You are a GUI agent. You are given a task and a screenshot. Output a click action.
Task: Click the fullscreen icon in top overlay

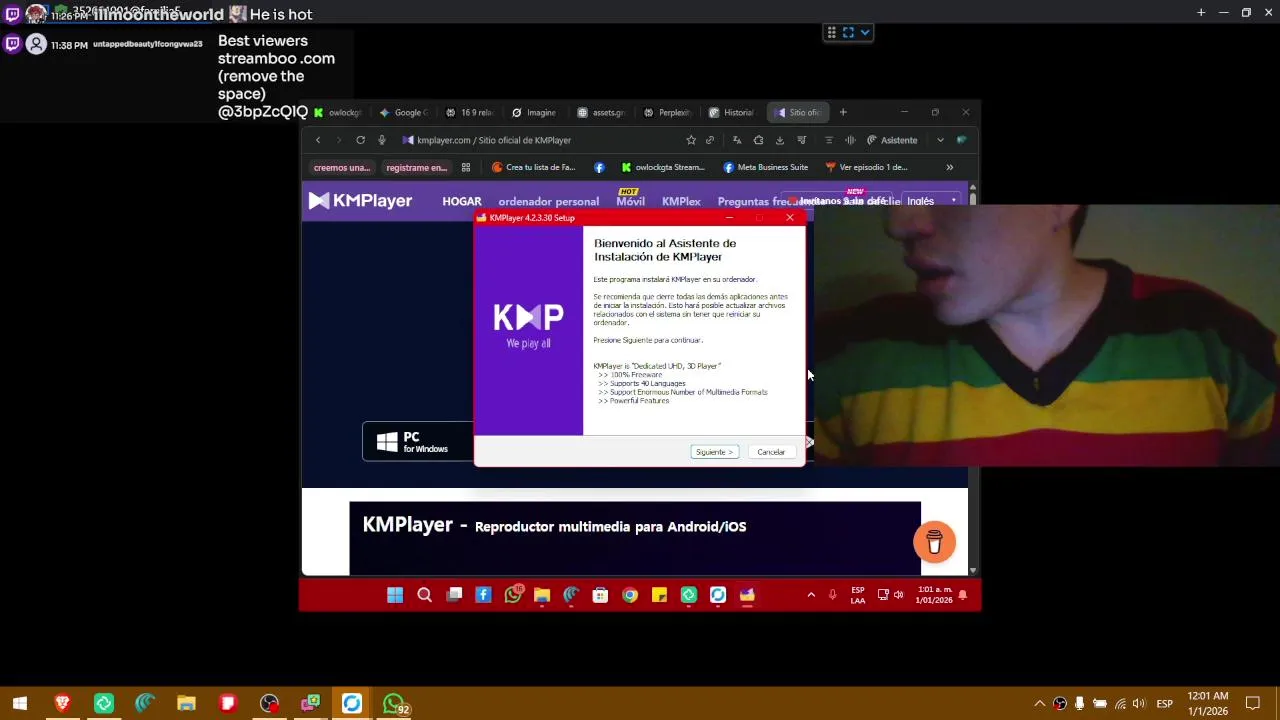pyautogui.click(x=848, y=32)
